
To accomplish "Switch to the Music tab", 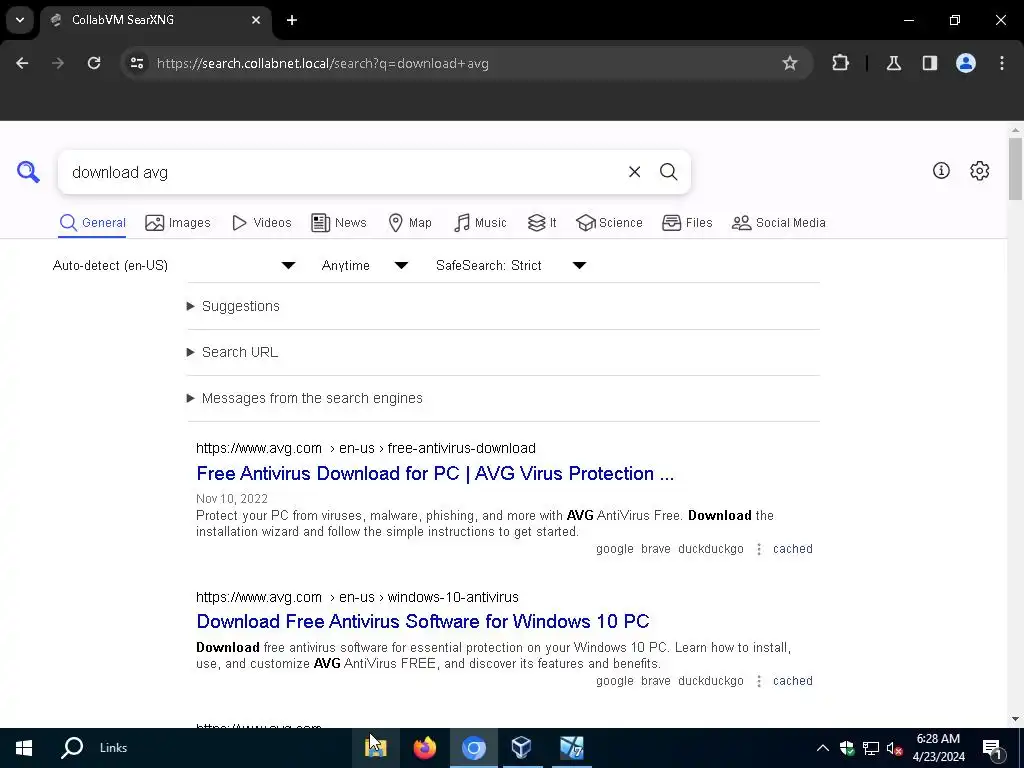I will tap(480, 223).
